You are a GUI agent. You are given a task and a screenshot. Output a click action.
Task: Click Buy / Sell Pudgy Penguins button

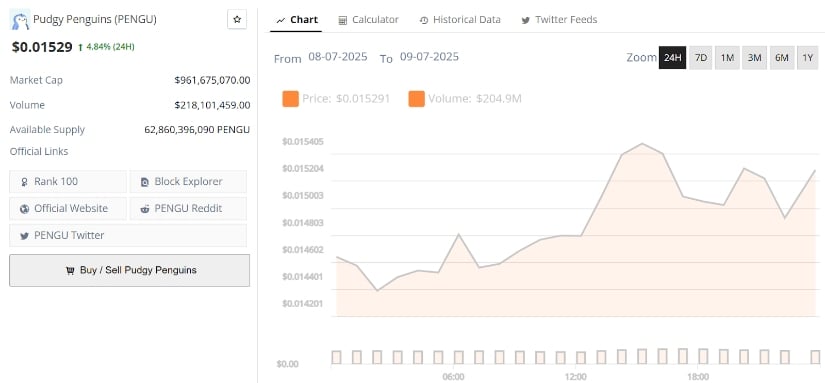click(129, 270)
